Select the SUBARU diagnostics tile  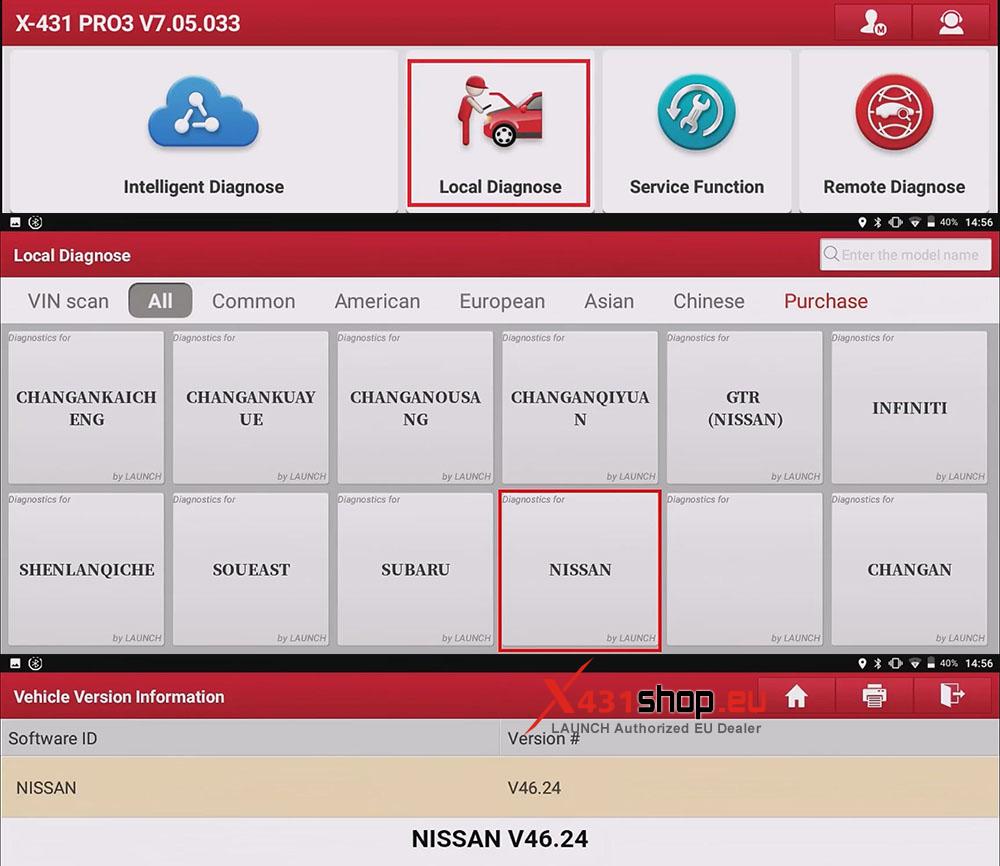[x=415, y=569]
